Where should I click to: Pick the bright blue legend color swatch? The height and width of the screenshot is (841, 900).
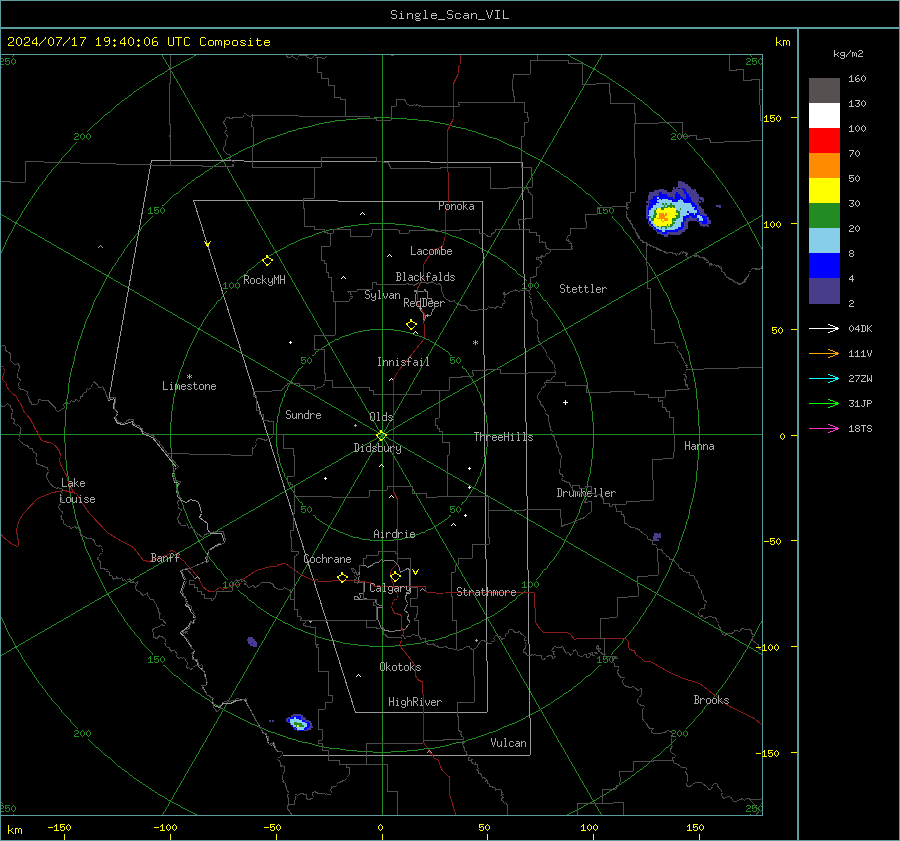click(x=824, y=266)
